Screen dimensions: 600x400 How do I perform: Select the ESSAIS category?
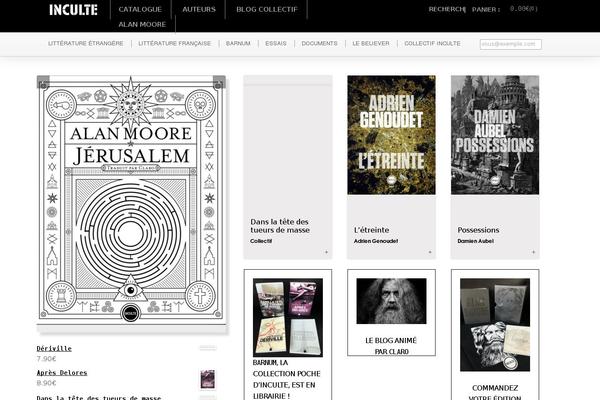coord(276,44)
